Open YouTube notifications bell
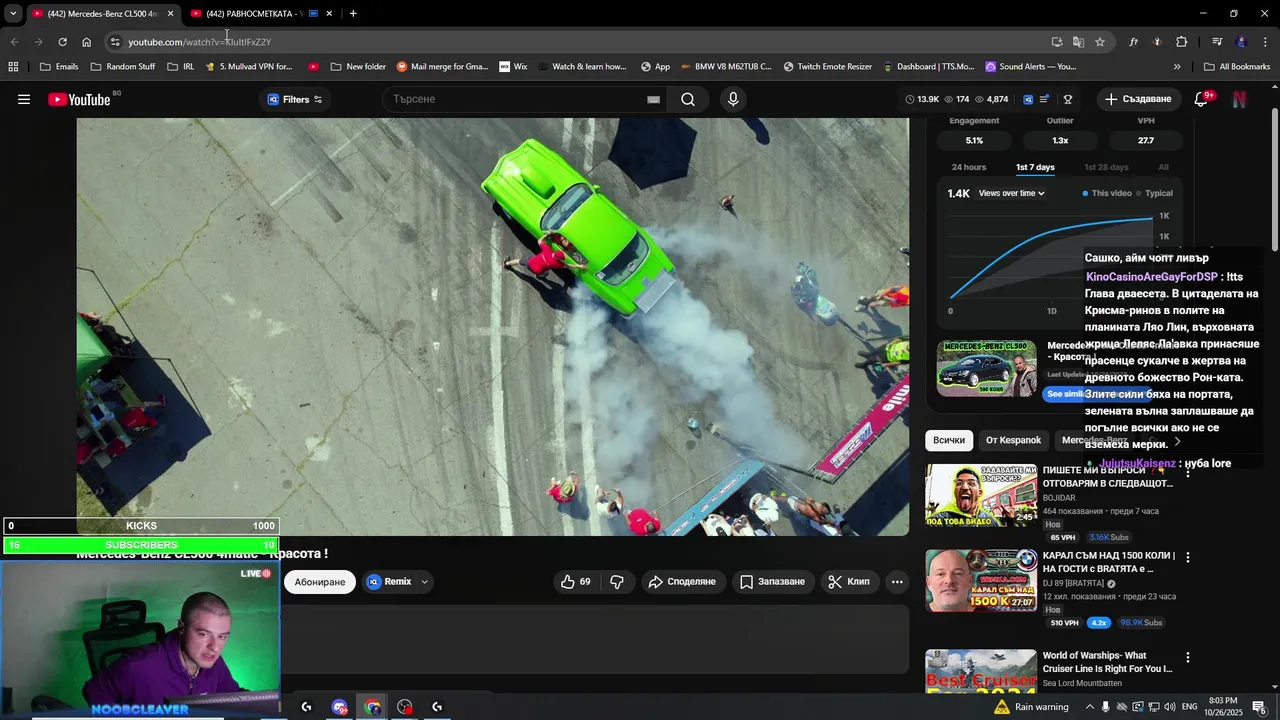The image size is (1280, 720). pyautogui.click(x=1202, y=99)
